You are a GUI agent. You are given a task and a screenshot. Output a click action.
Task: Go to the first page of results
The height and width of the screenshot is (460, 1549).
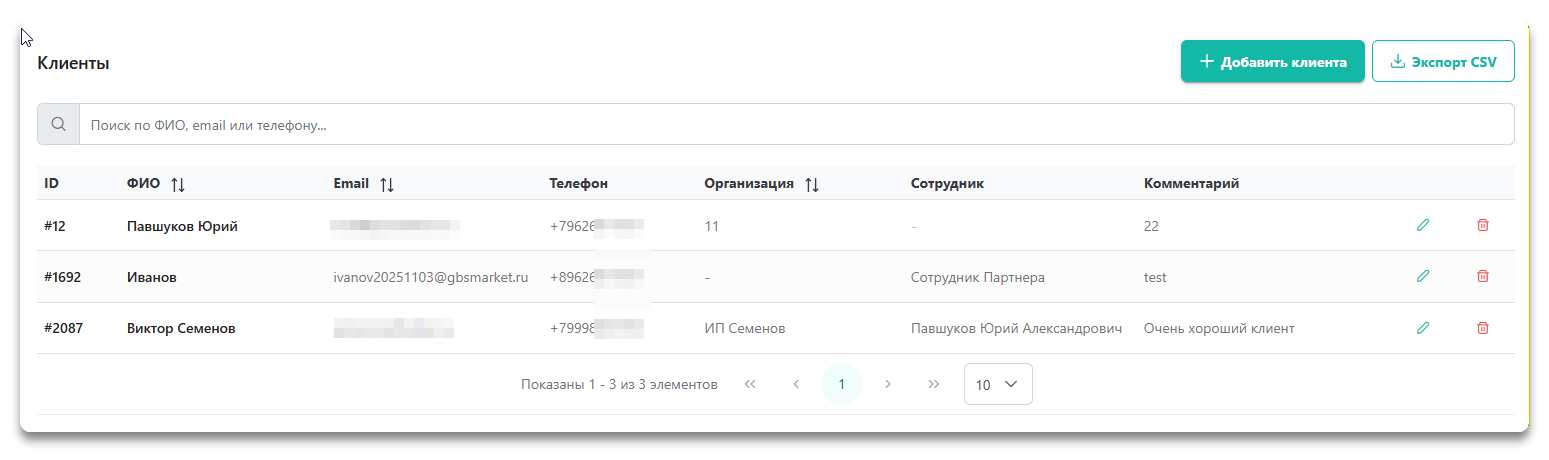point(750,384)
